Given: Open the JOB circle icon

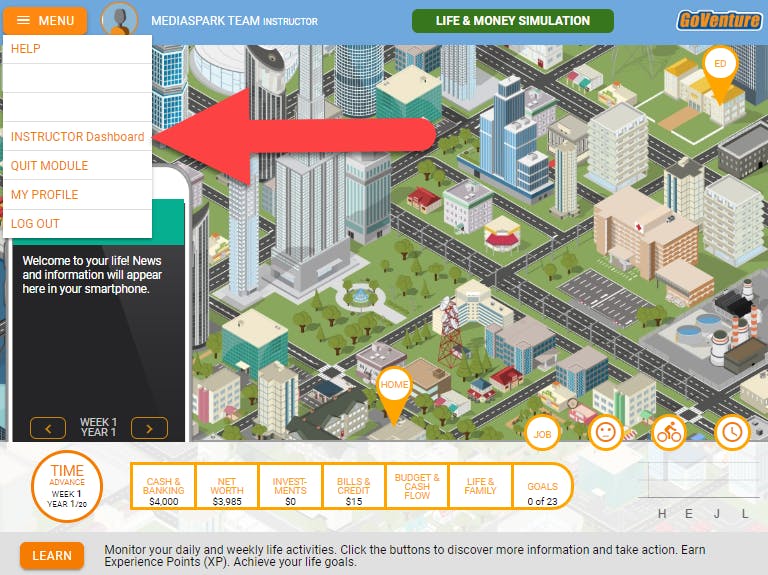Looking at the screenshot, I should [x=542, y=433].
